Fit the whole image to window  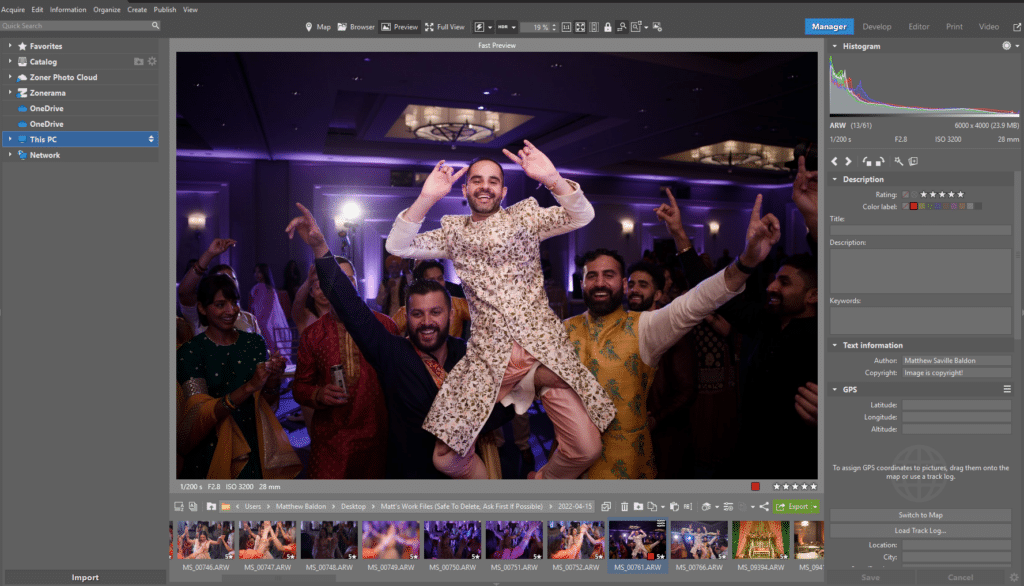[x=580, y=27]
